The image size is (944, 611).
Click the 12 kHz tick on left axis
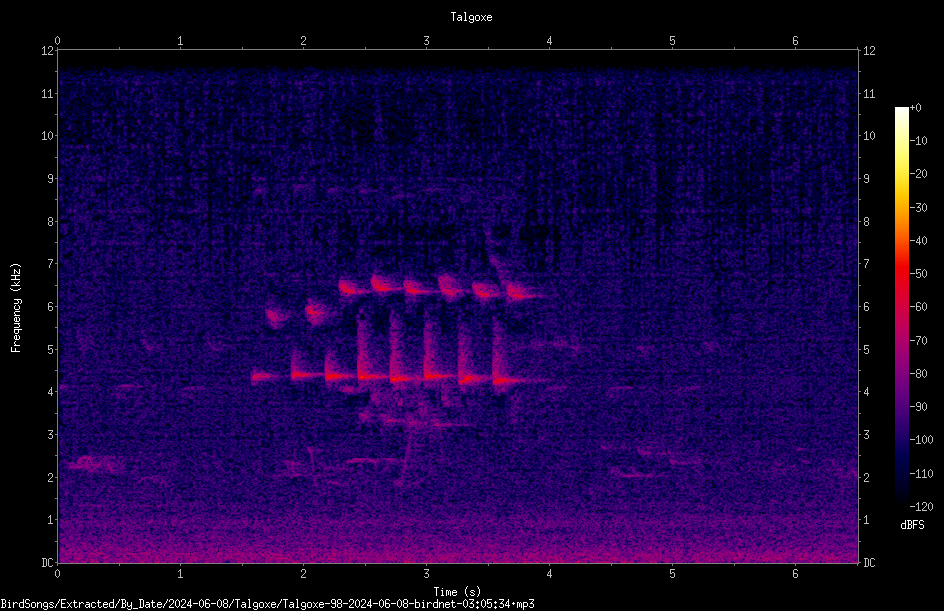pyautogui.click(x=48, y=51)
